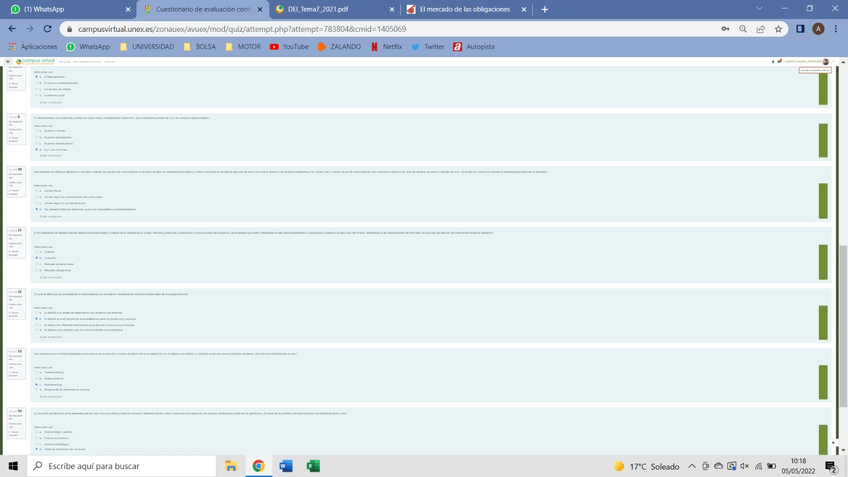Open the Netflix bookmark
This screenshot has height=477, width=848.
385,47
